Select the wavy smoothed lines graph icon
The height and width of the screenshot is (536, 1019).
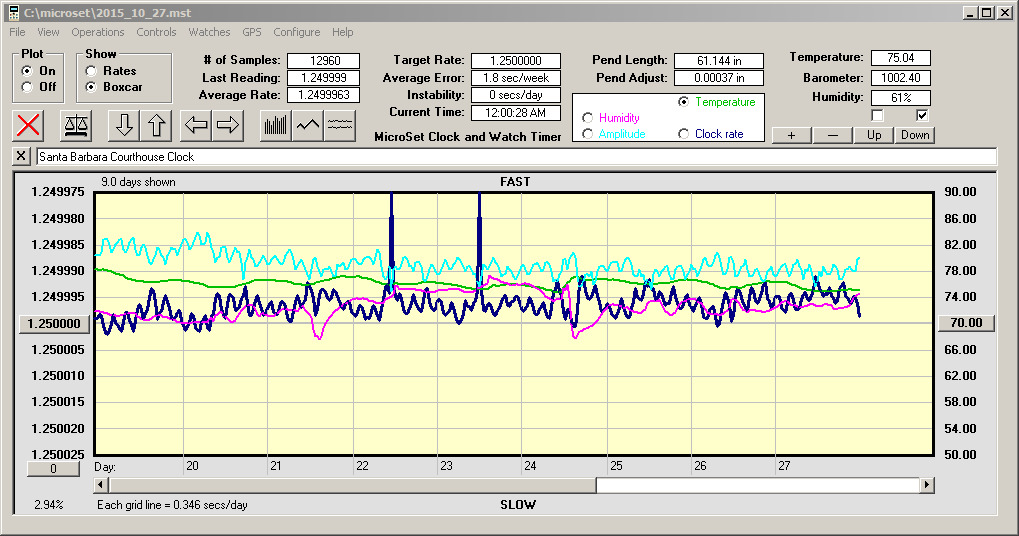(339, 125)
